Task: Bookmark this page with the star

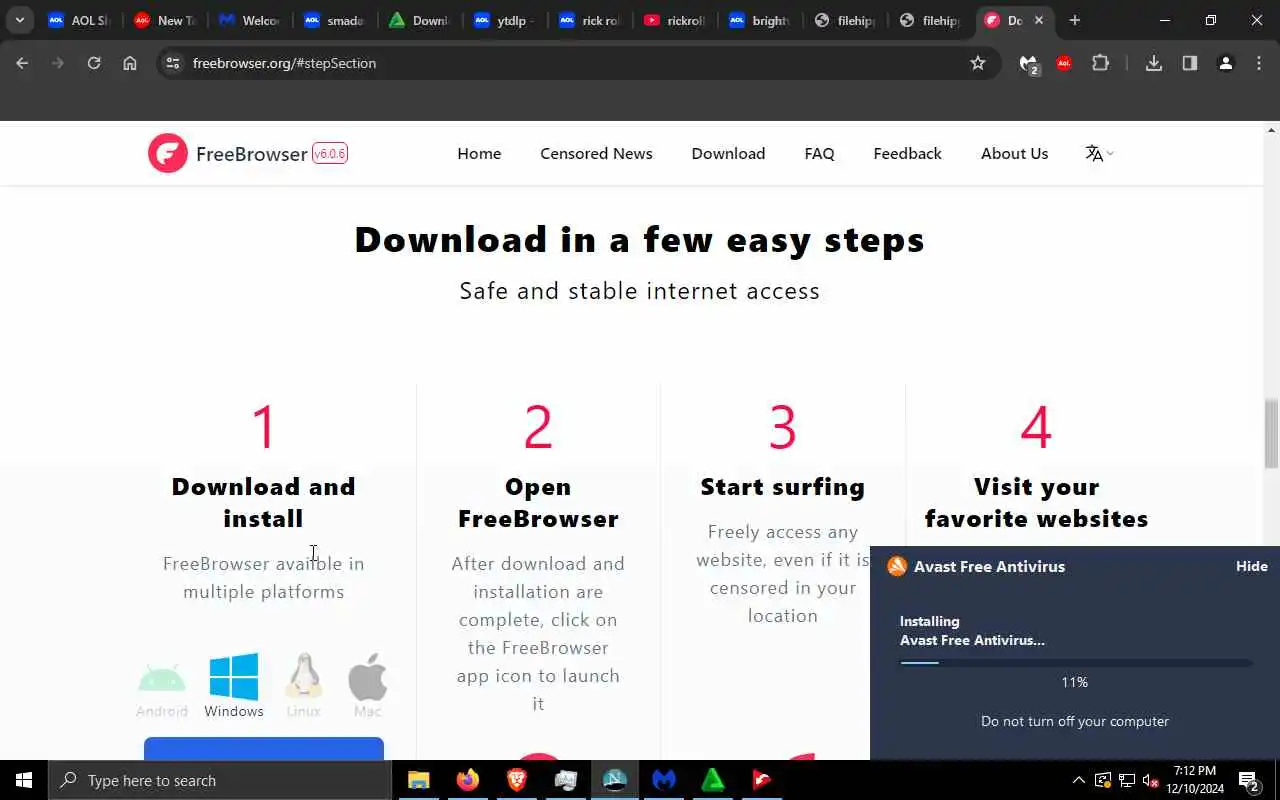Action: (978, 63)
